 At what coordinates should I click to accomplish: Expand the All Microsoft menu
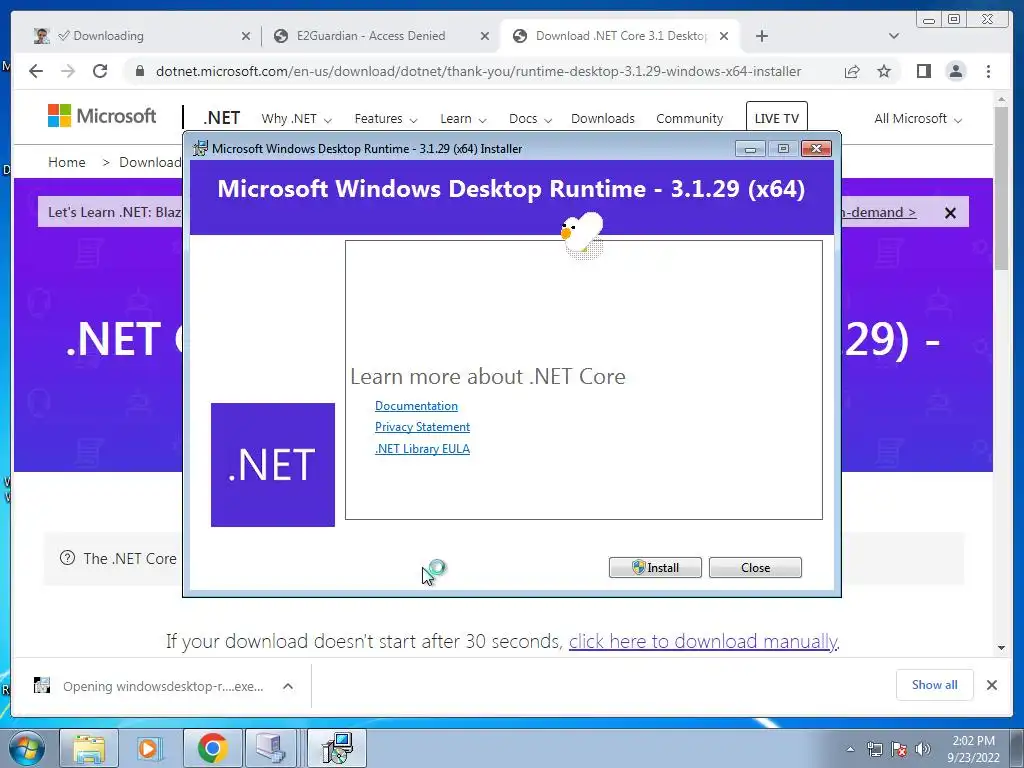(x=918, y=119)
